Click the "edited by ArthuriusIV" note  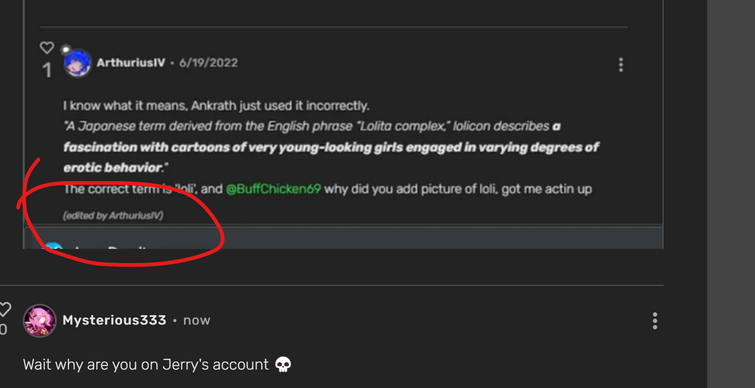(x=113, y=216)
